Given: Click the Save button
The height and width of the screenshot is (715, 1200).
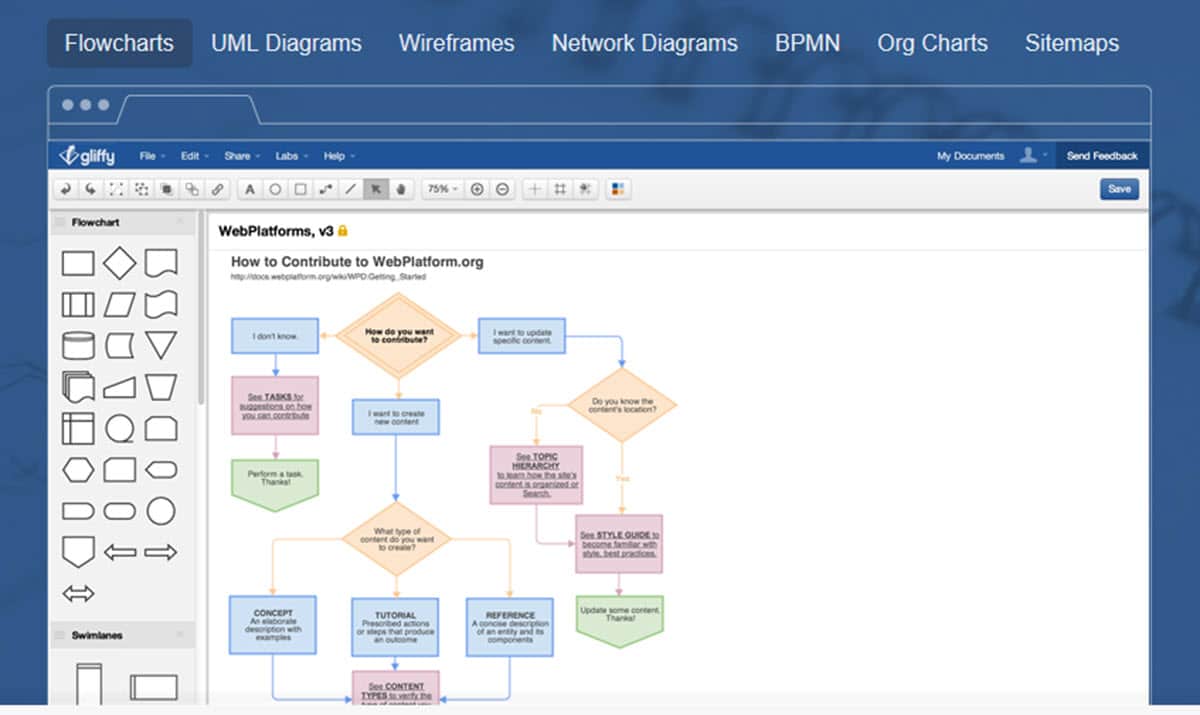Looking at the screenshot, I should (x=1119, y=189).
